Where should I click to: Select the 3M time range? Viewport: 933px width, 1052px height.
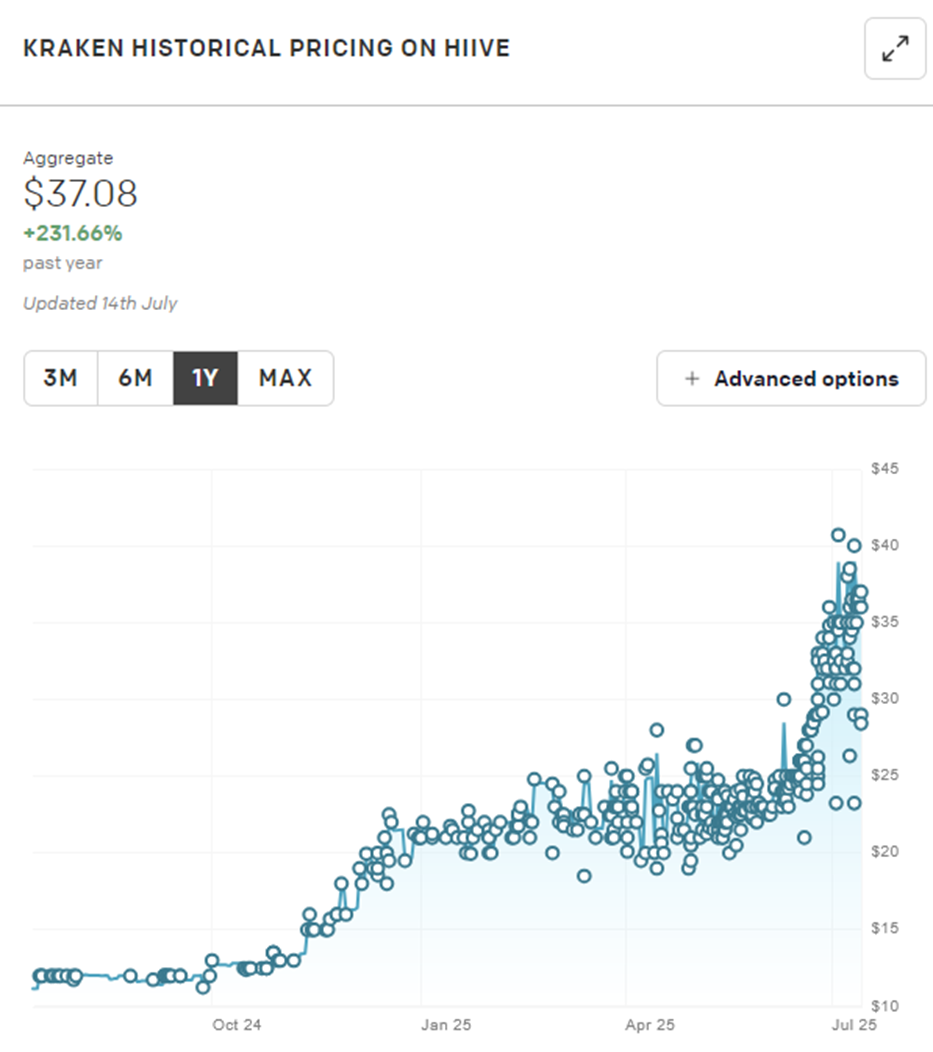pos(61,378)
